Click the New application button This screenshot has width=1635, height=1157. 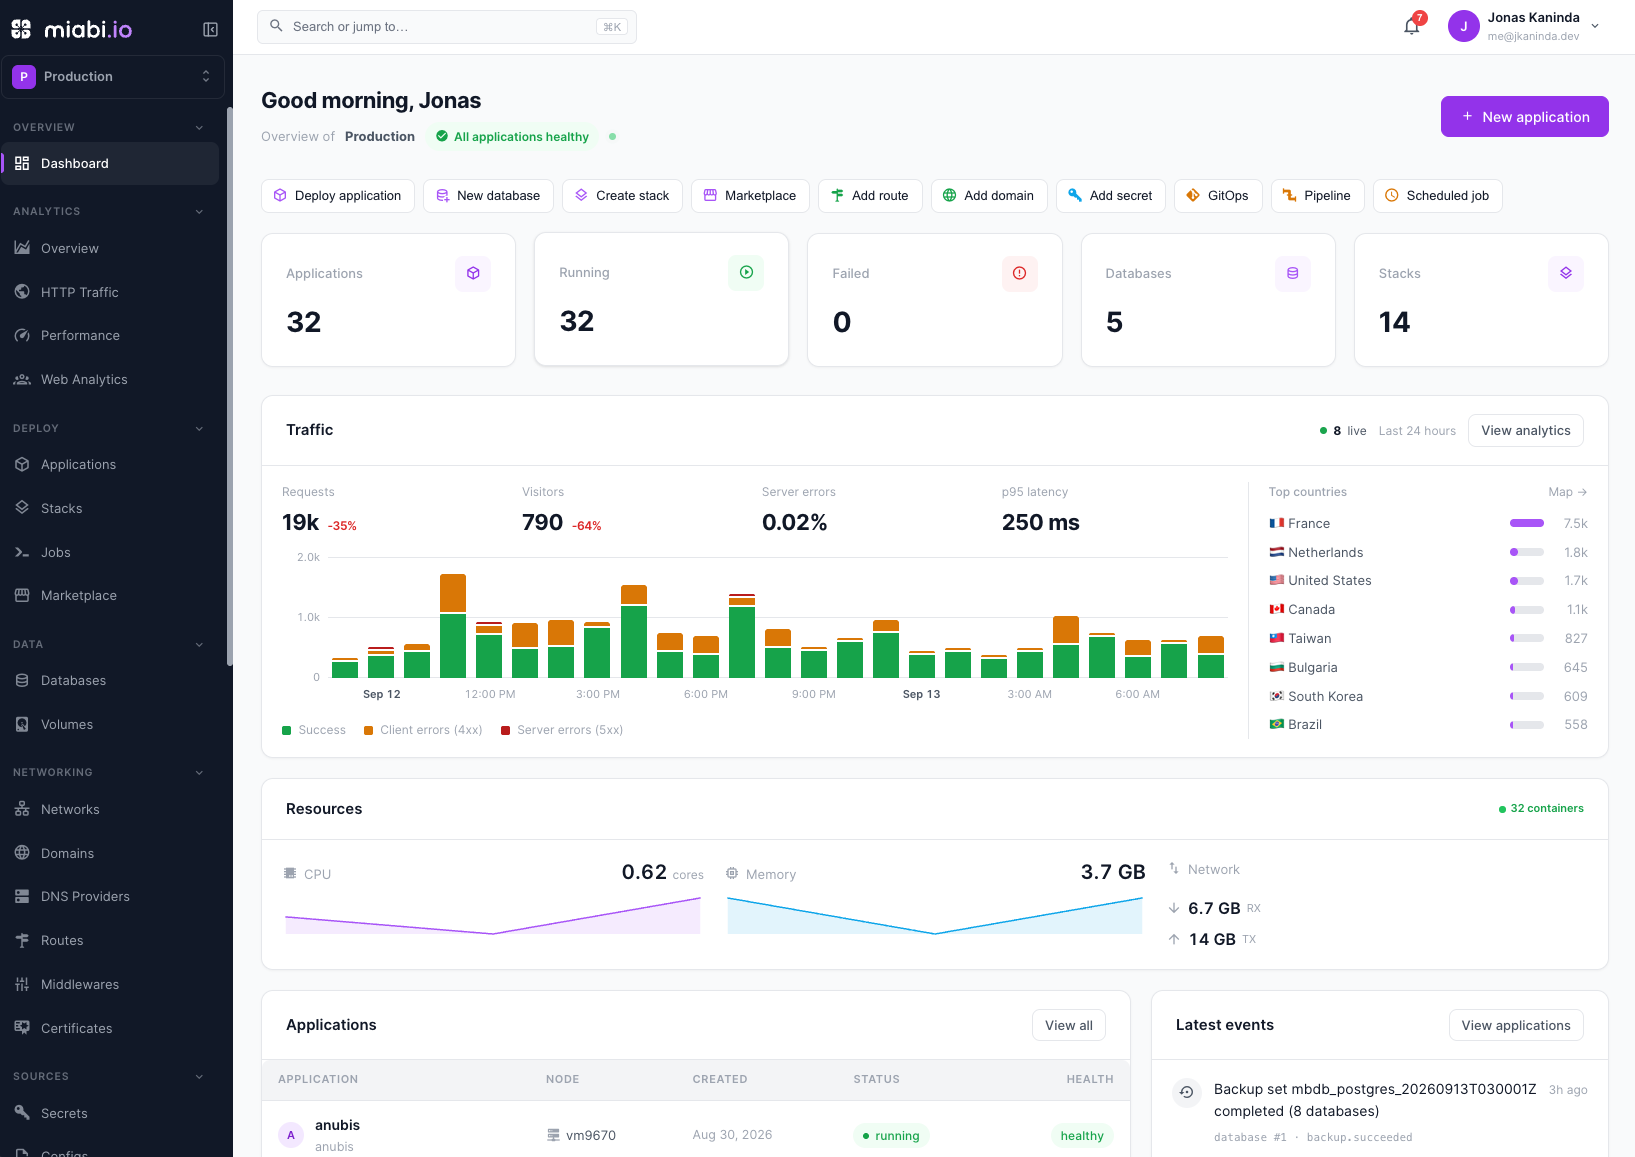point(1524,116)
